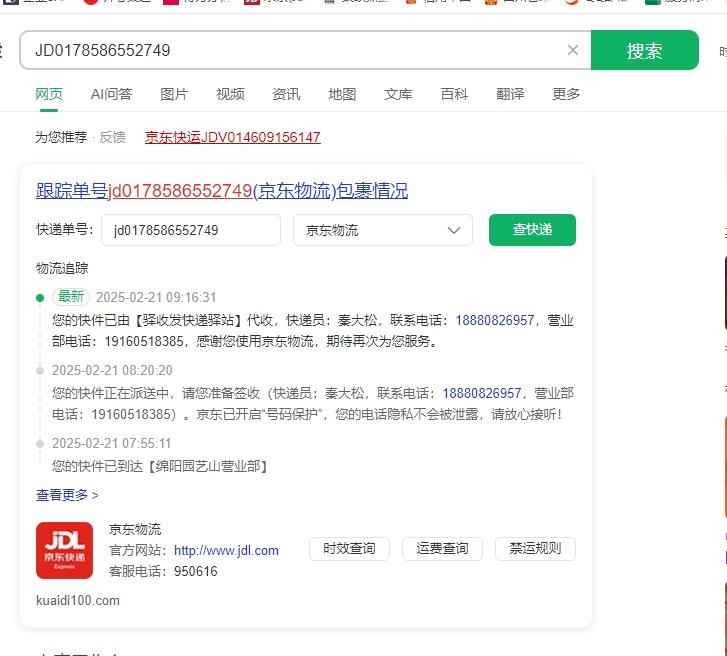Screen dimensions: 727x656
Task: Click the green 搜索 search button
Action: [644, 50]
